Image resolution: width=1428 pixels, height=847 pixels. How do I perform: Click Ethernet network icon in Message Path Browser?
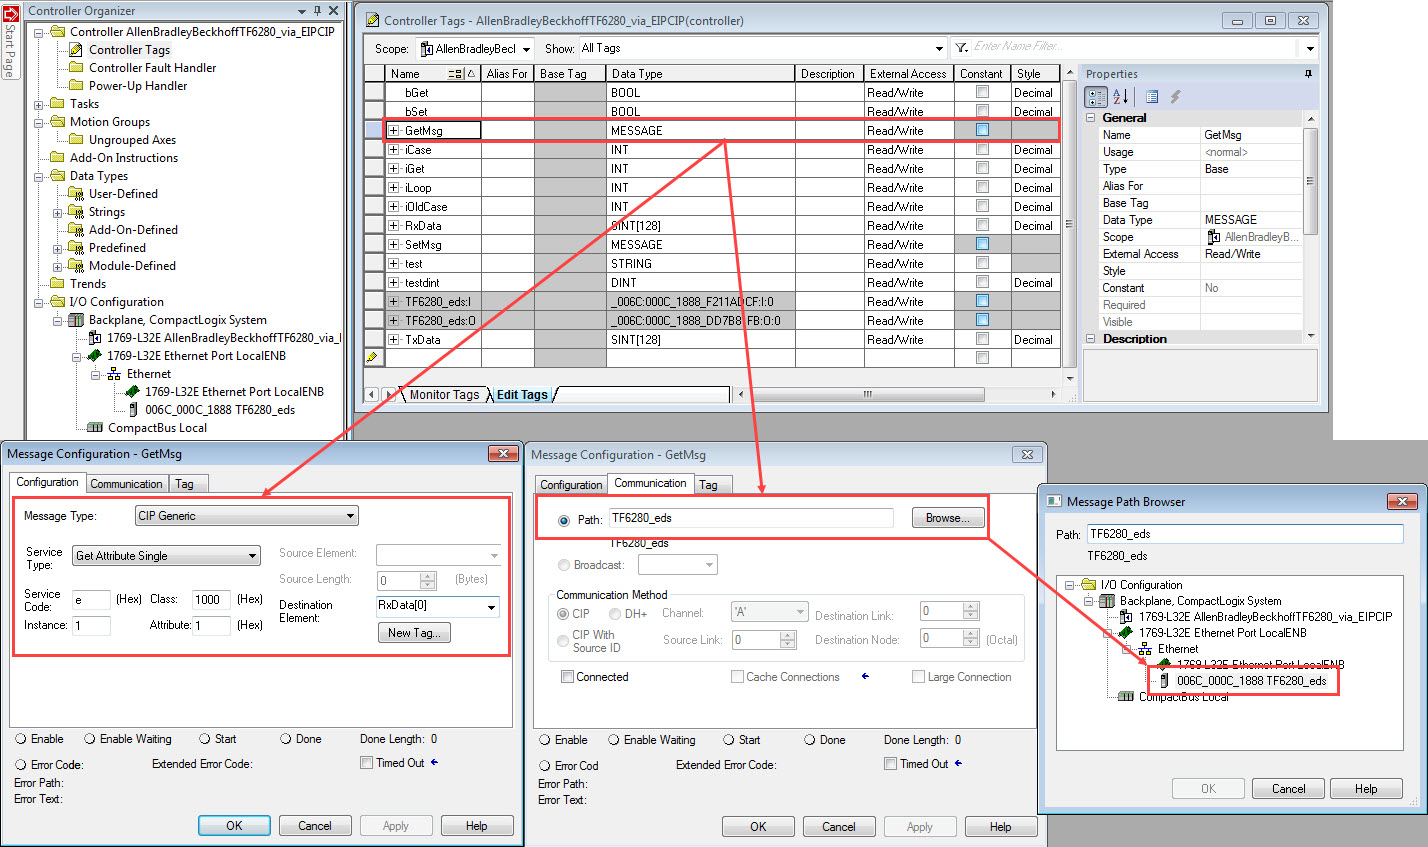[x=1145, y=649]
